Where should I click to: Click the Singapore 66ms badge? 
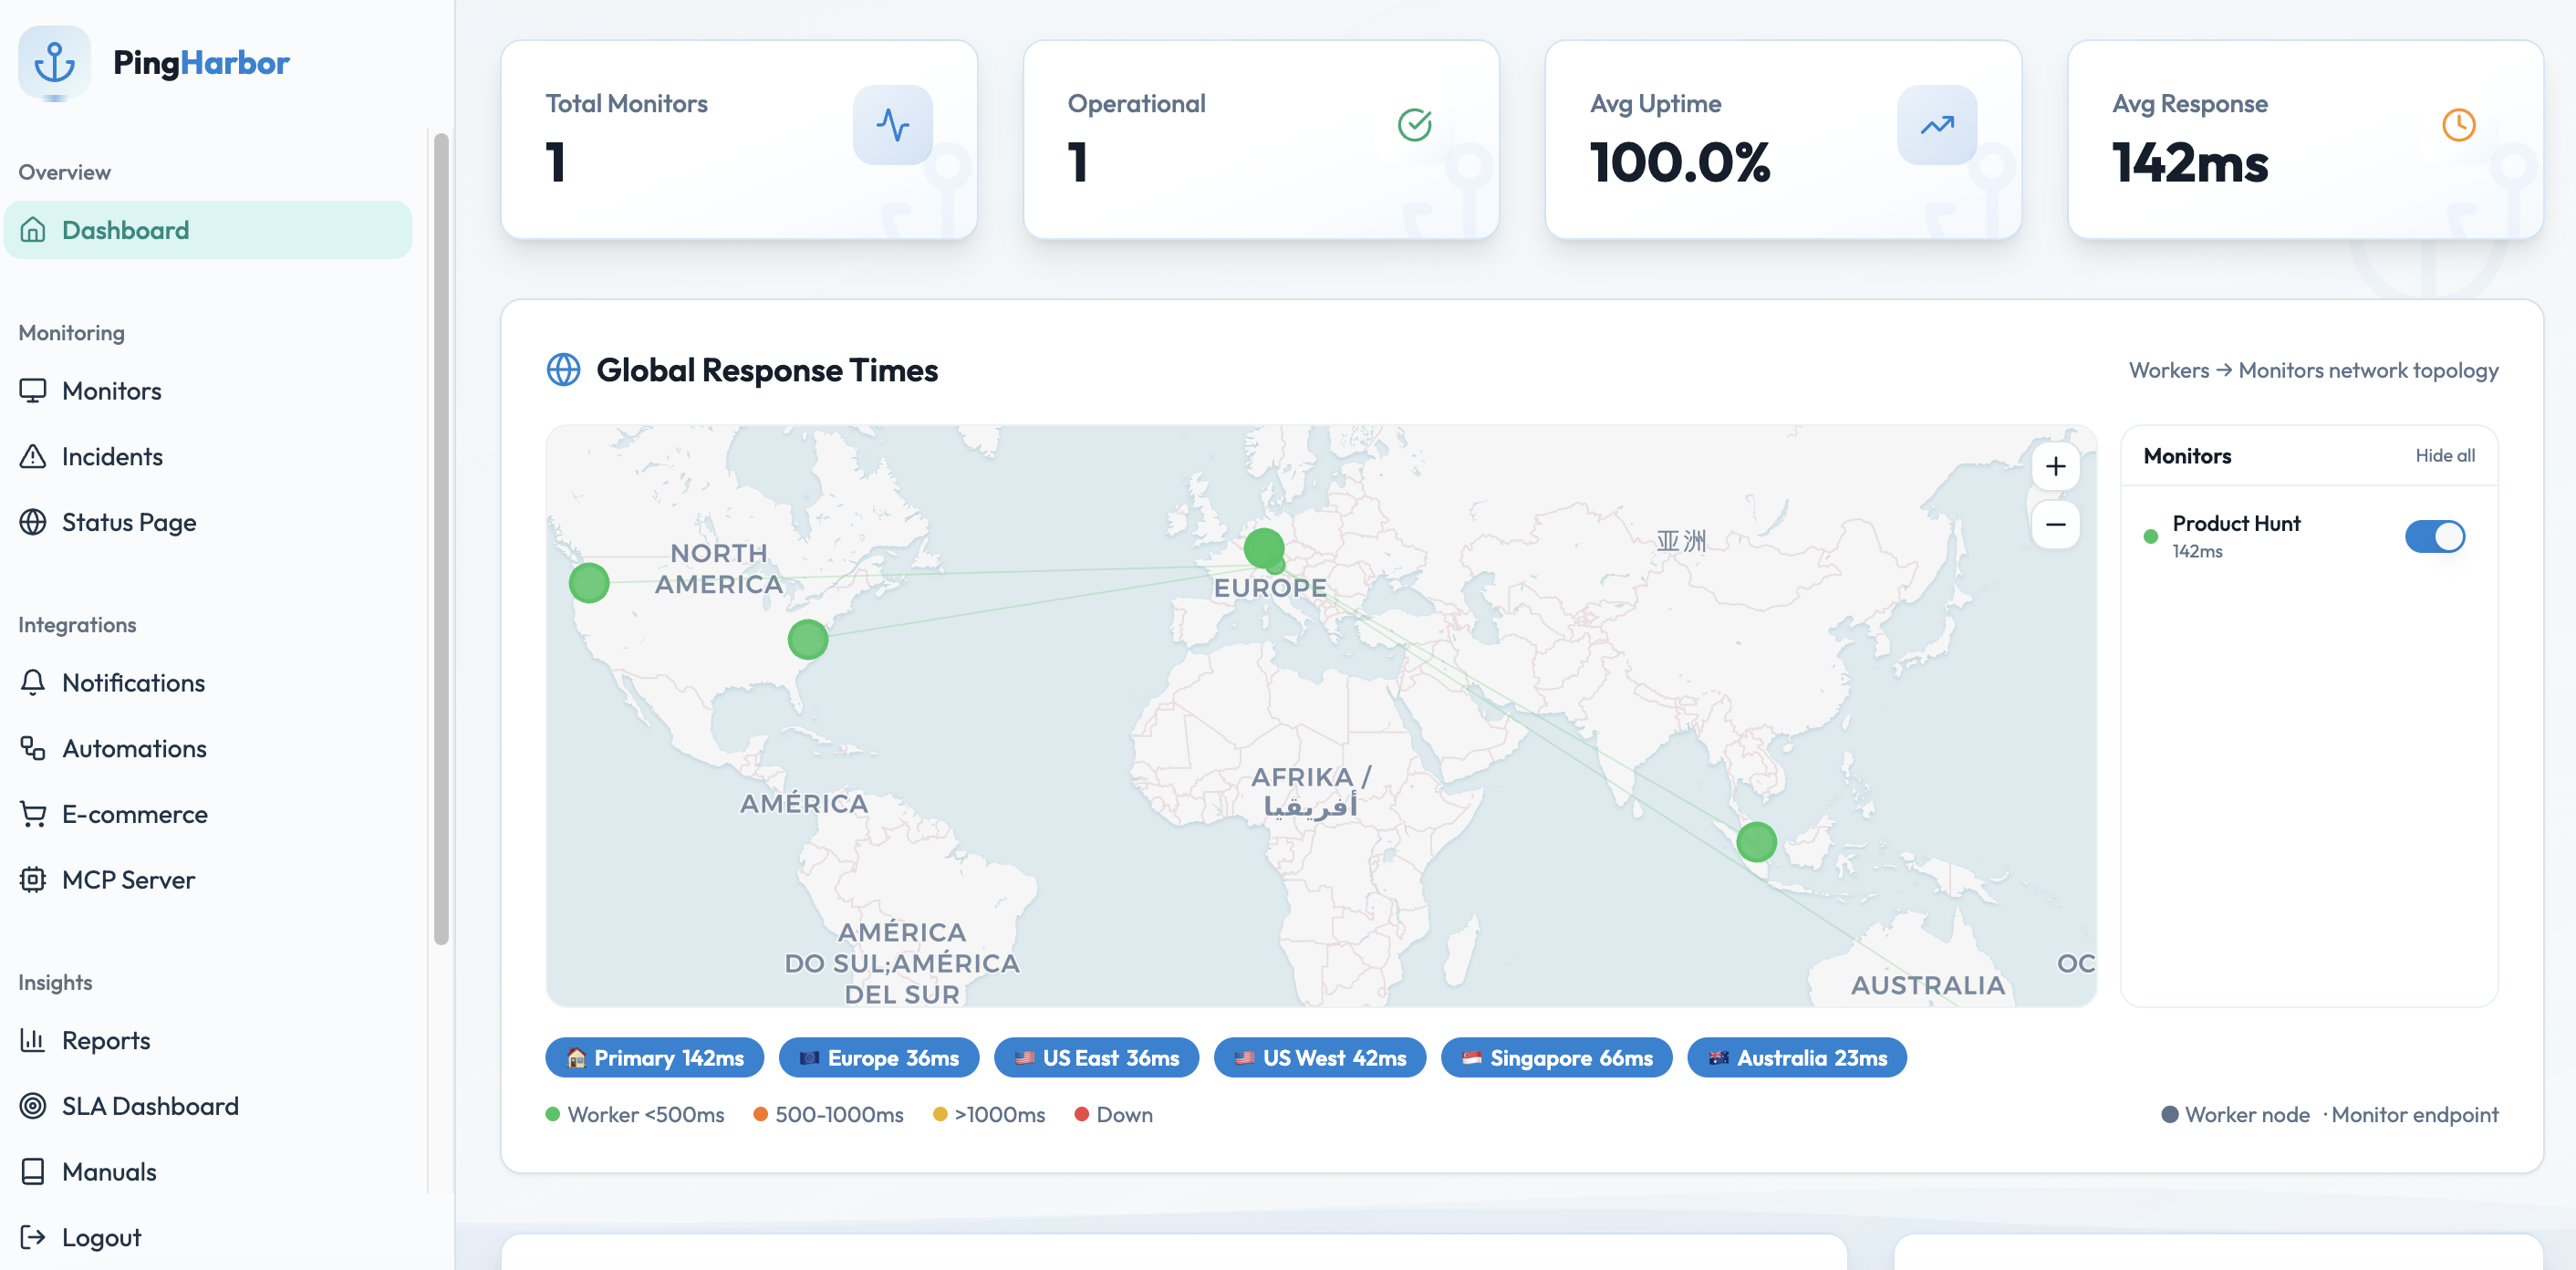pos(1556,1058)
